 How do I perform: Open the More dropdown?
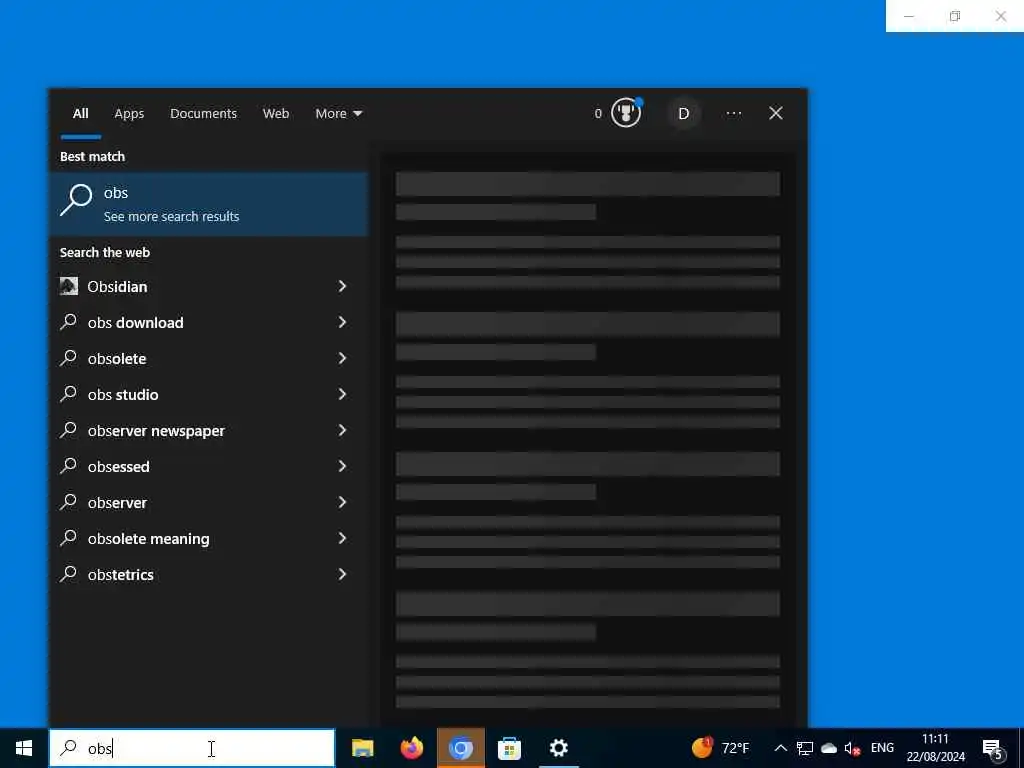[x=338, y=114]
